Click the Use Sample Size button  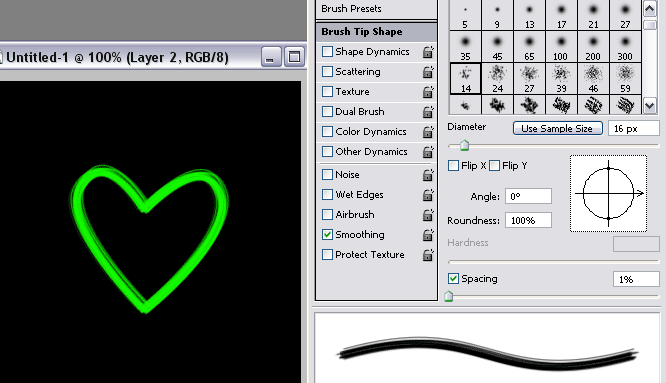(558, 128)
